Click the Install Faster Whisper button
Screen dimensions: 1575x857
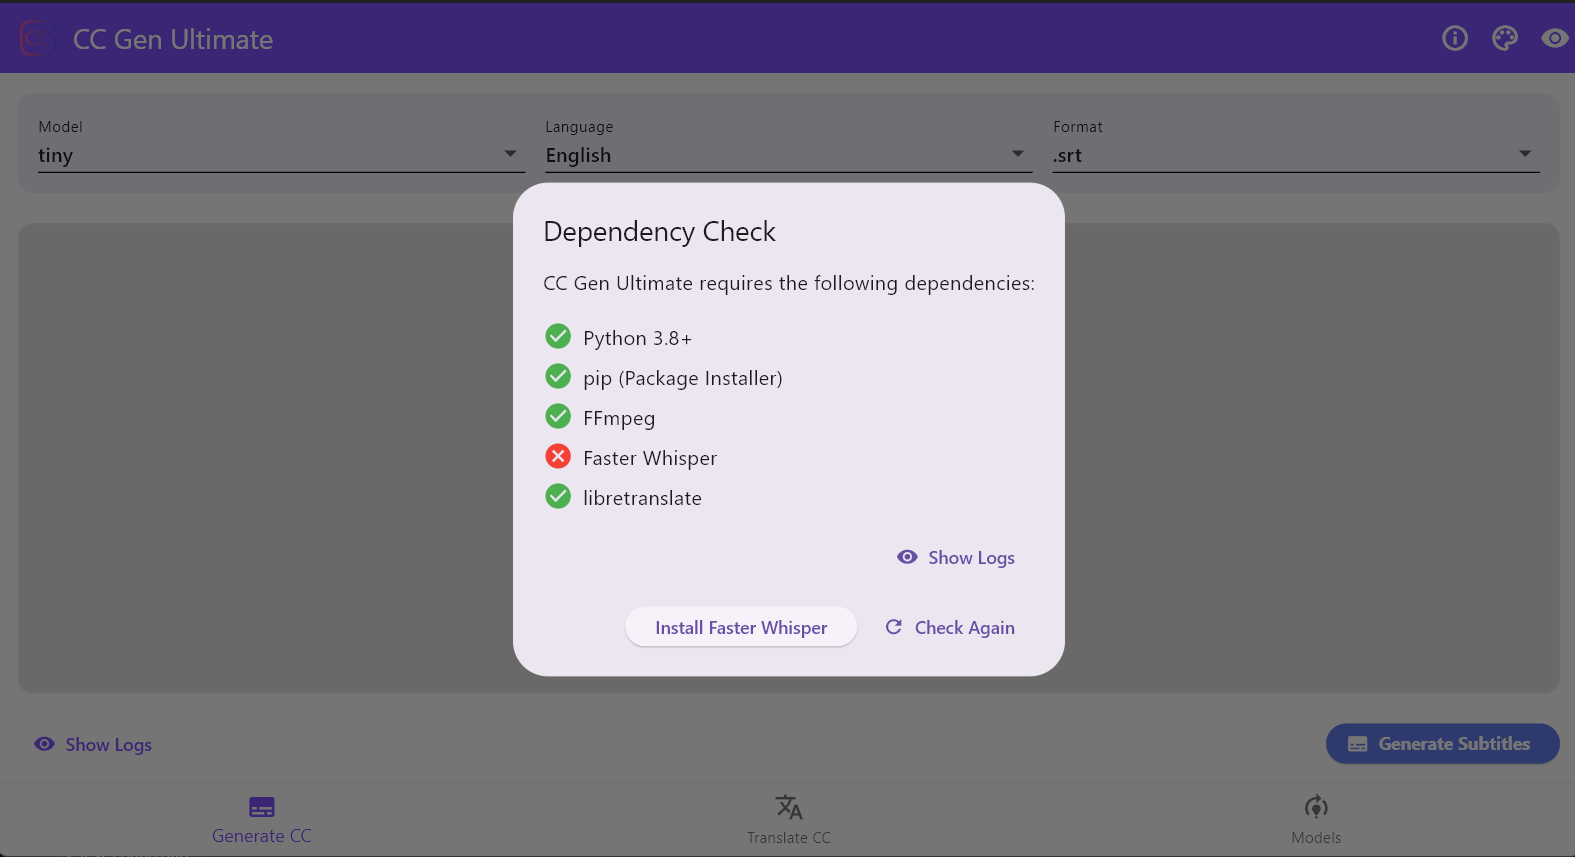point(741,627)
